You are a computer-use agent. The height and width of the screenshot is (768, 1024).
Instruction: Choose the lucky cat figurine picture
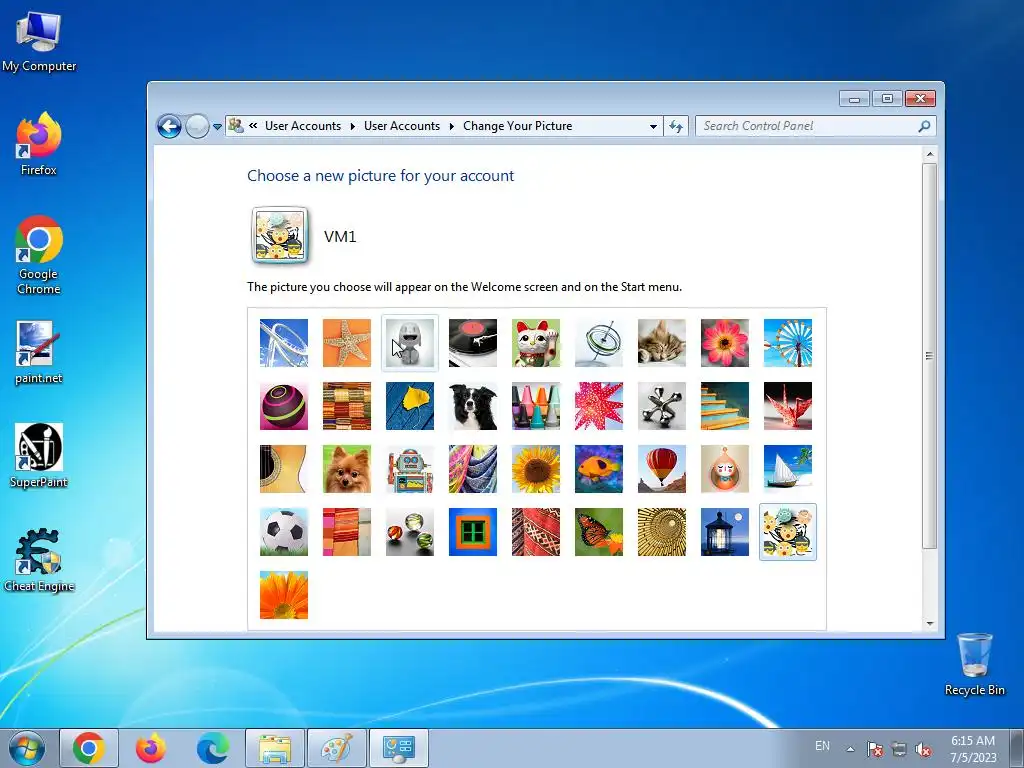click(x=536, y=343)
